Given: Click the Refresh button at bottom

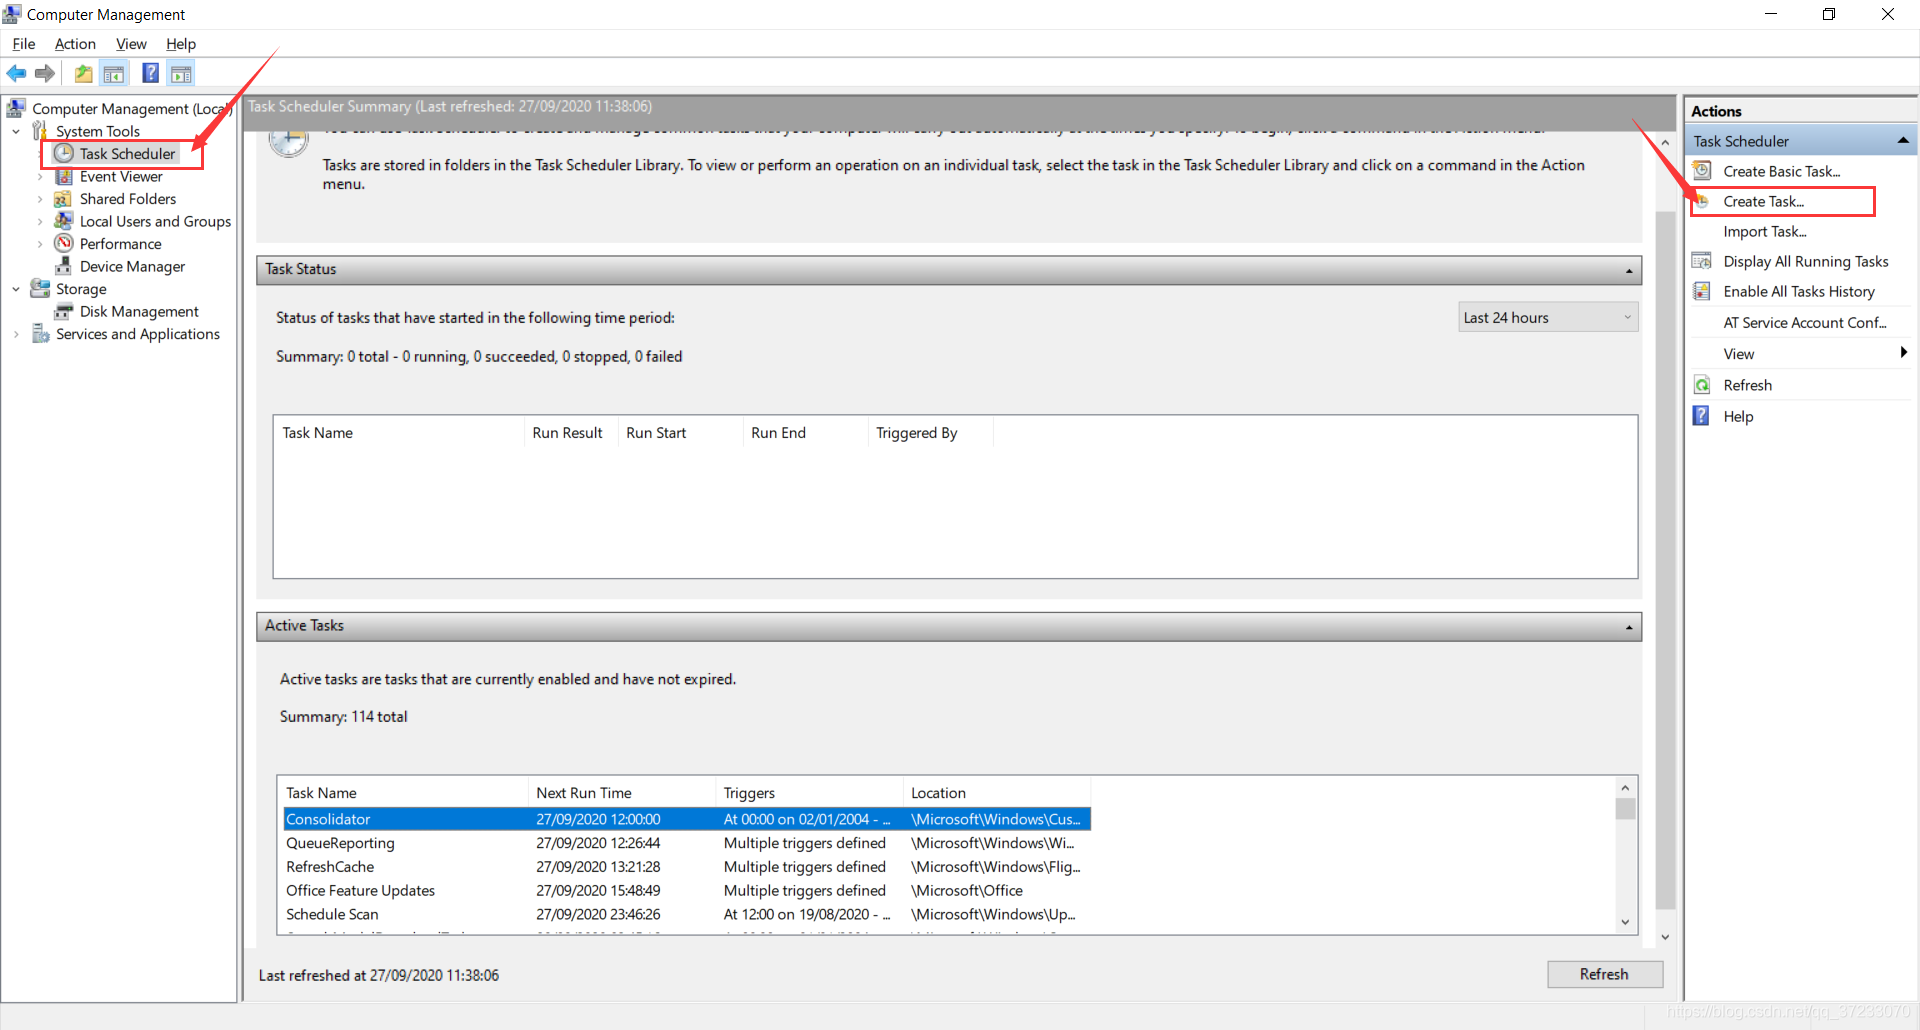Looking at the screenshot, I should (x=1605, y=974).
